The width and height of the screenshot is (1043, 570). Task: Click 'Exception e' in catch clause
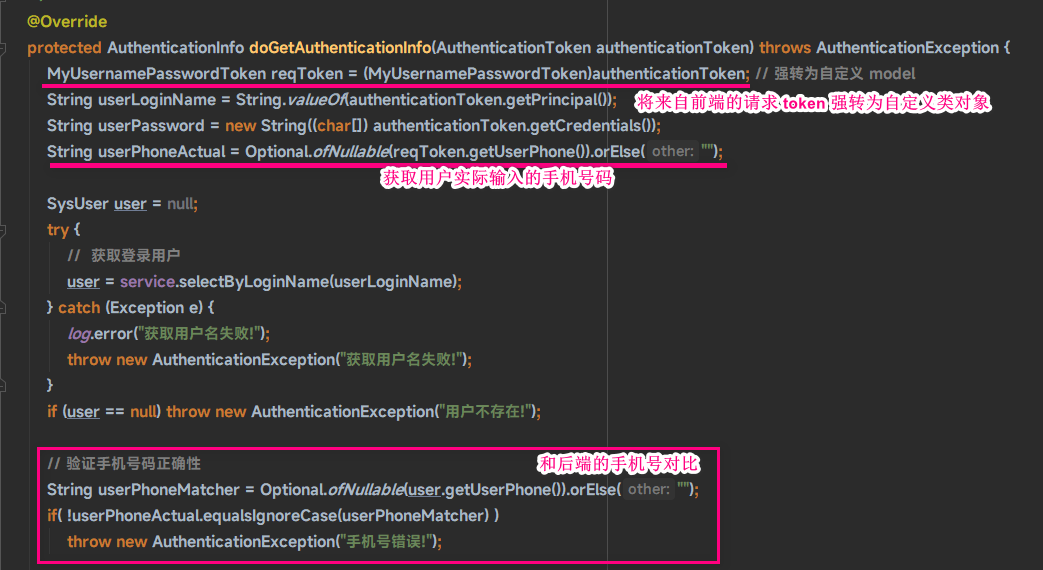pyautogui.click(x=156, y=307)
